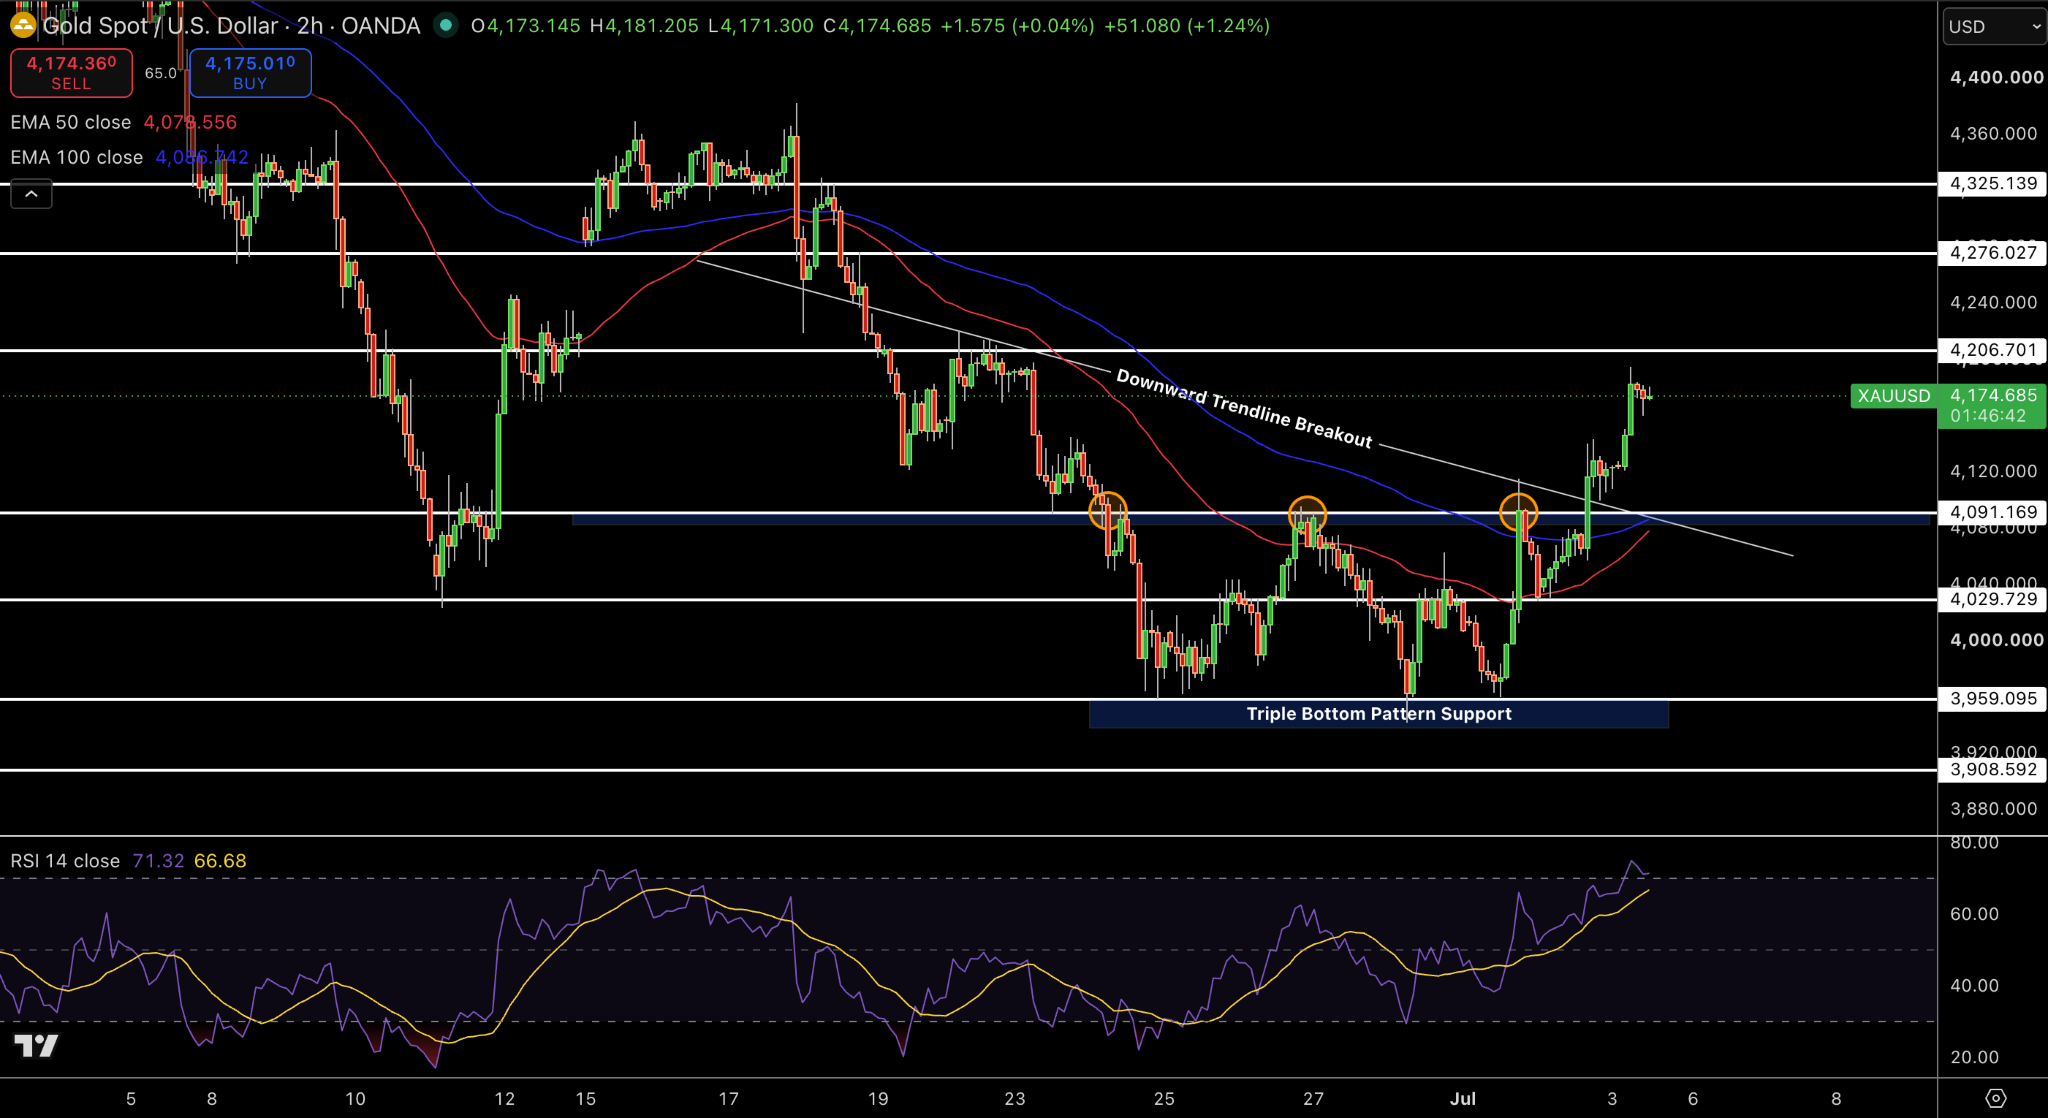This screenshot has height=1118, width=2048.
Task: Click the blue BUY 4,175.01 button
Action: point(250,73)
